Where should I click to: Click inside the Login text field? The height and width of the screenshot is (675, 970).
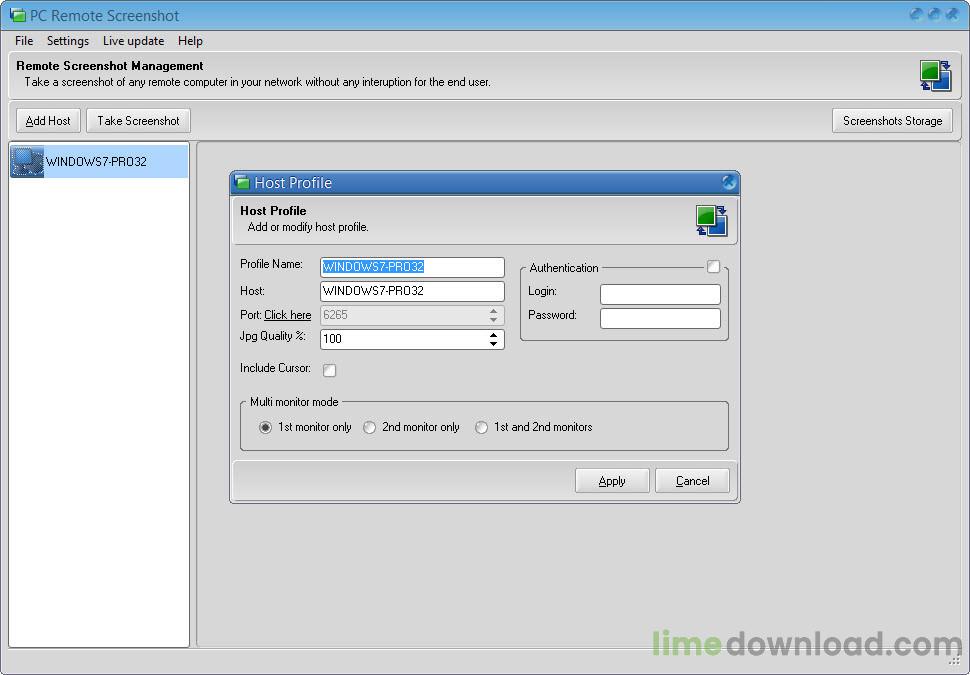[659, 294]
